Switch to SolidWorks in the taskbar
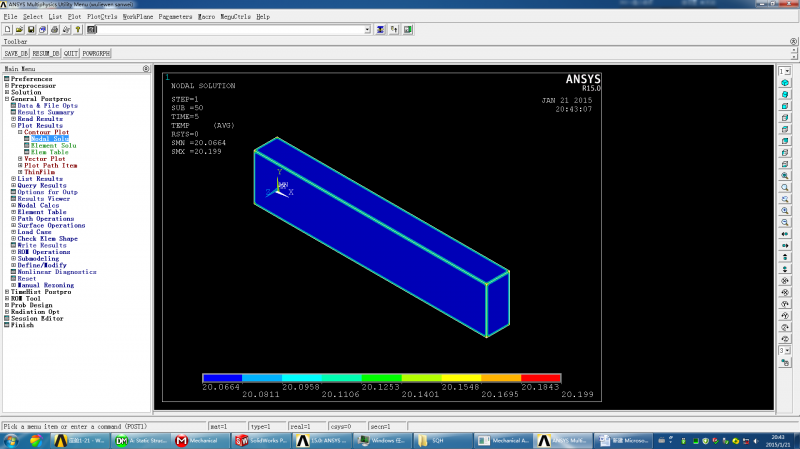Image resolution: width=800 pixels, height=449 pixels. pos(261,440)
